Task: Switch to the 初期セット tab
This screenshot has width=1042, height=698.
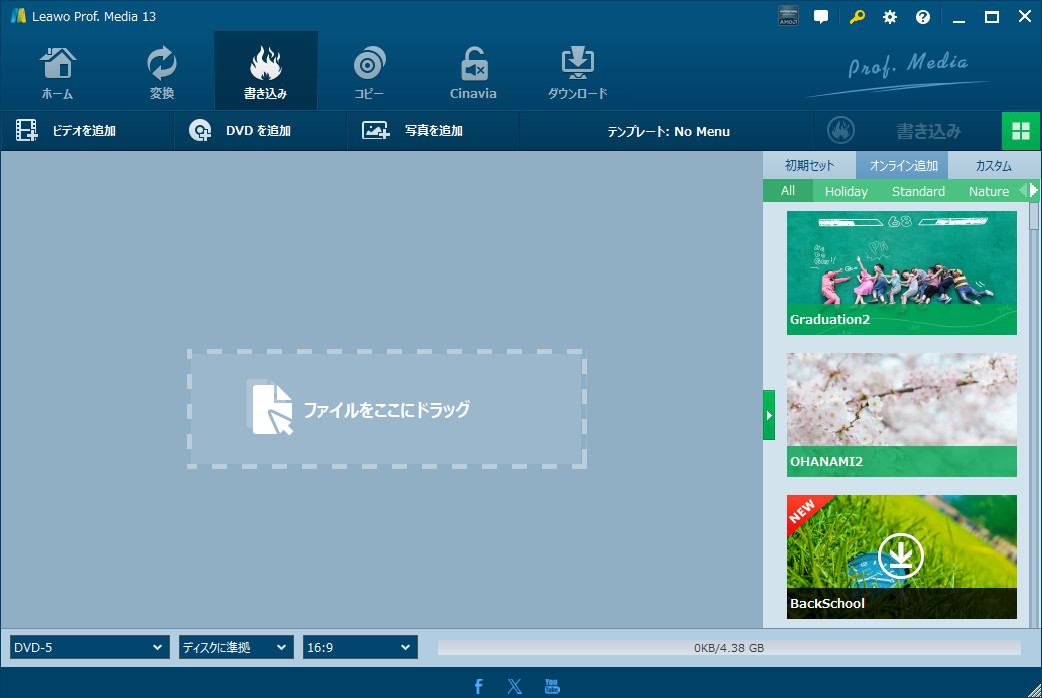Action: (x=809, y=166)
